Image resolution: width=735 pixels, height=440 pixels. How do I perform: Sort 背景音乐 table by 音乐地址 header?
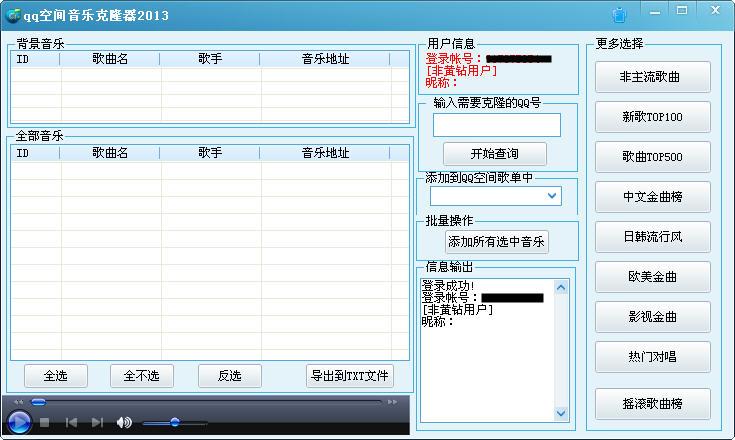(x=325, y=59)
